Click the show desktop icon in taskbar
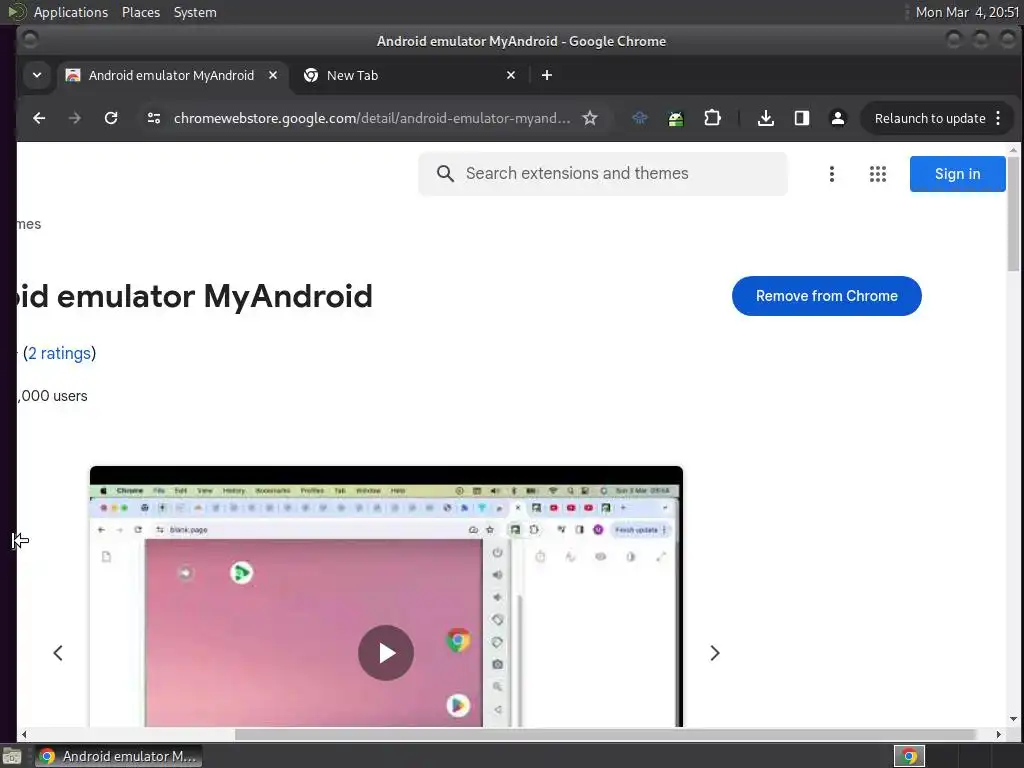This screenshot has width=1024, height=768. point(12,756)
